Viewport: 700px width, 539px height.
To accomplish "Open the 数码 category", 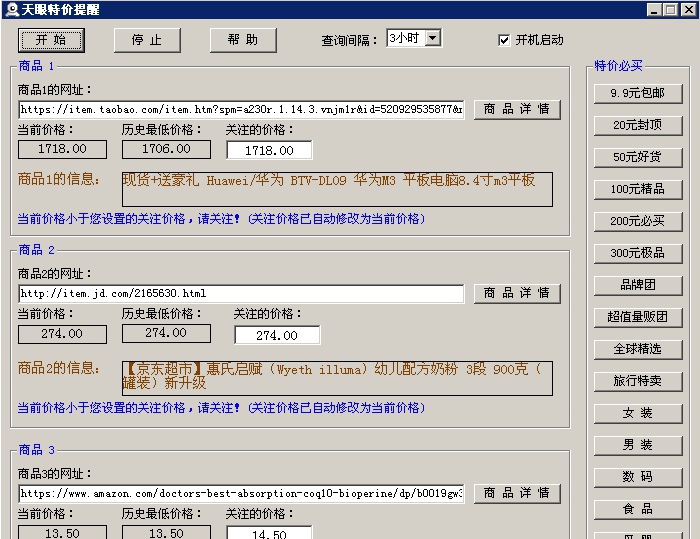I will [x=638, y=477].
